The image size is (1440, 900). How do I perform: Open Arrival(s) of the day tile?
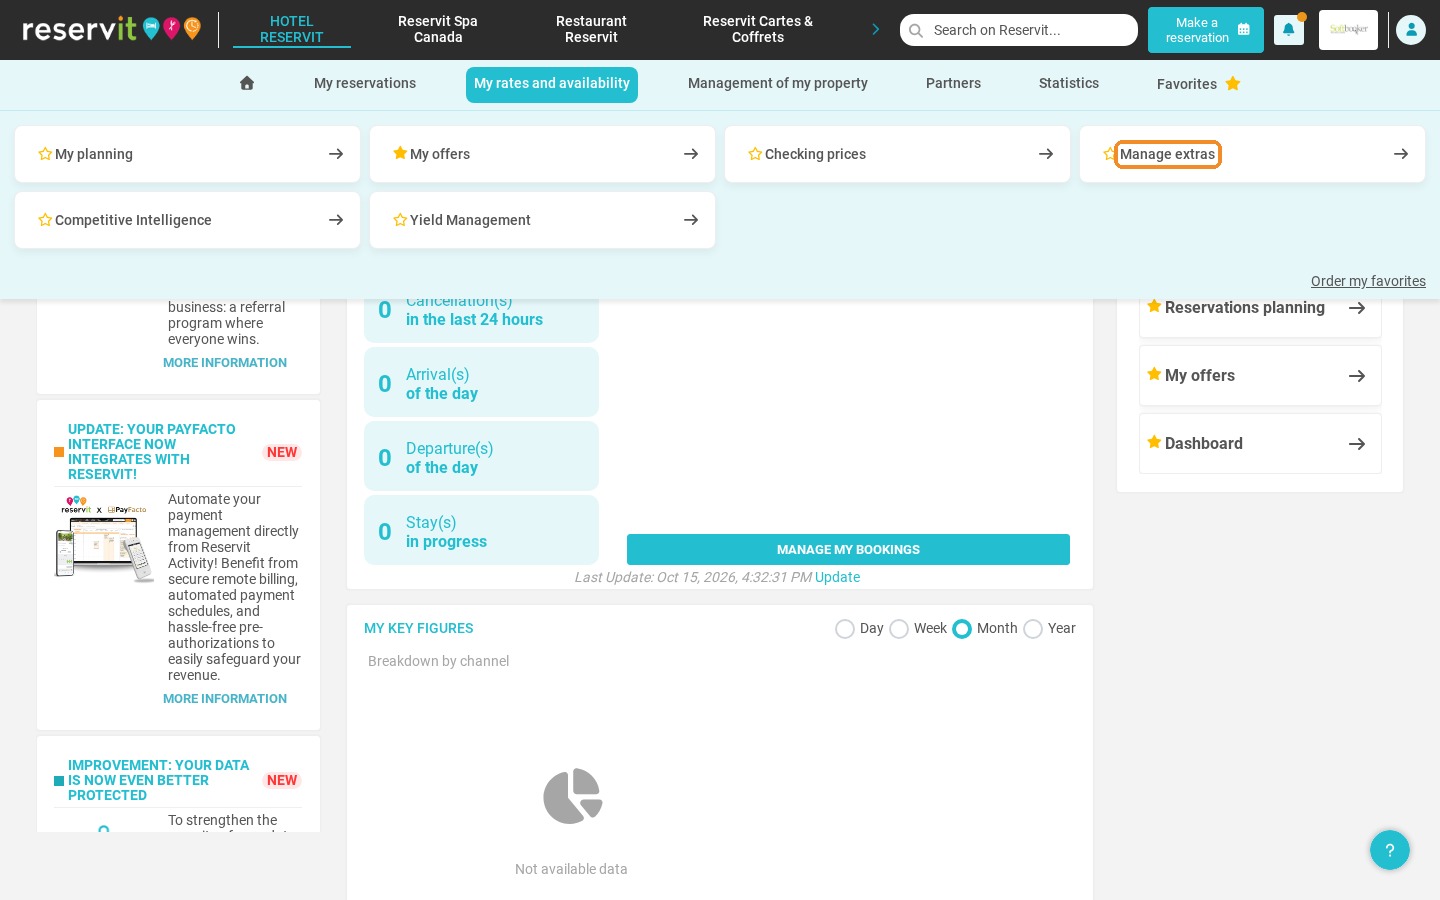[x=481, y=383]
